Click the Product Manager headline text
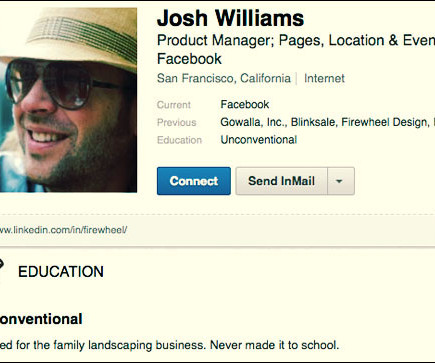 [x=296, y=41]
